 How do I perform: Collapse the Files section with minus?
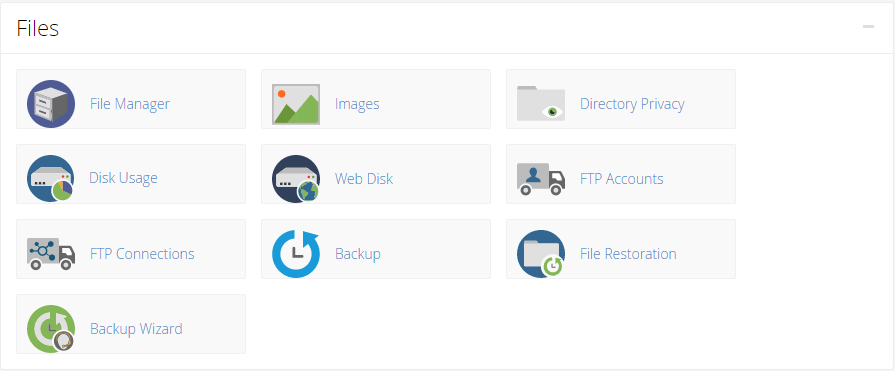coord(868,27)
